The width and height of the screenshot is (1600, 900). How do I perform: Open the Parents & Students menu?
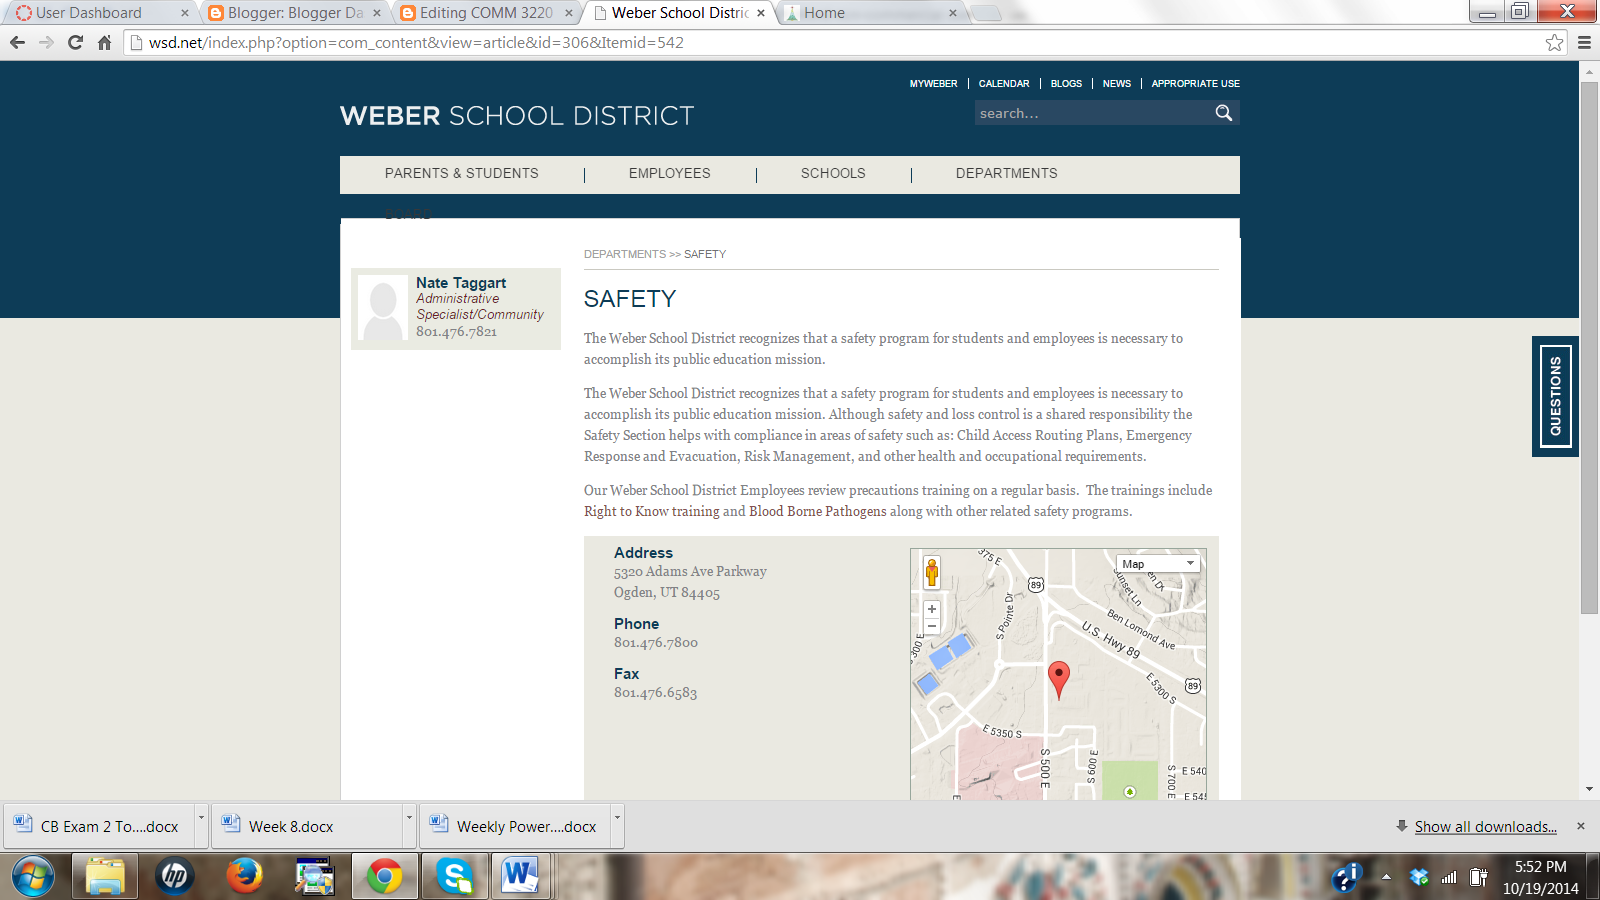461,174
